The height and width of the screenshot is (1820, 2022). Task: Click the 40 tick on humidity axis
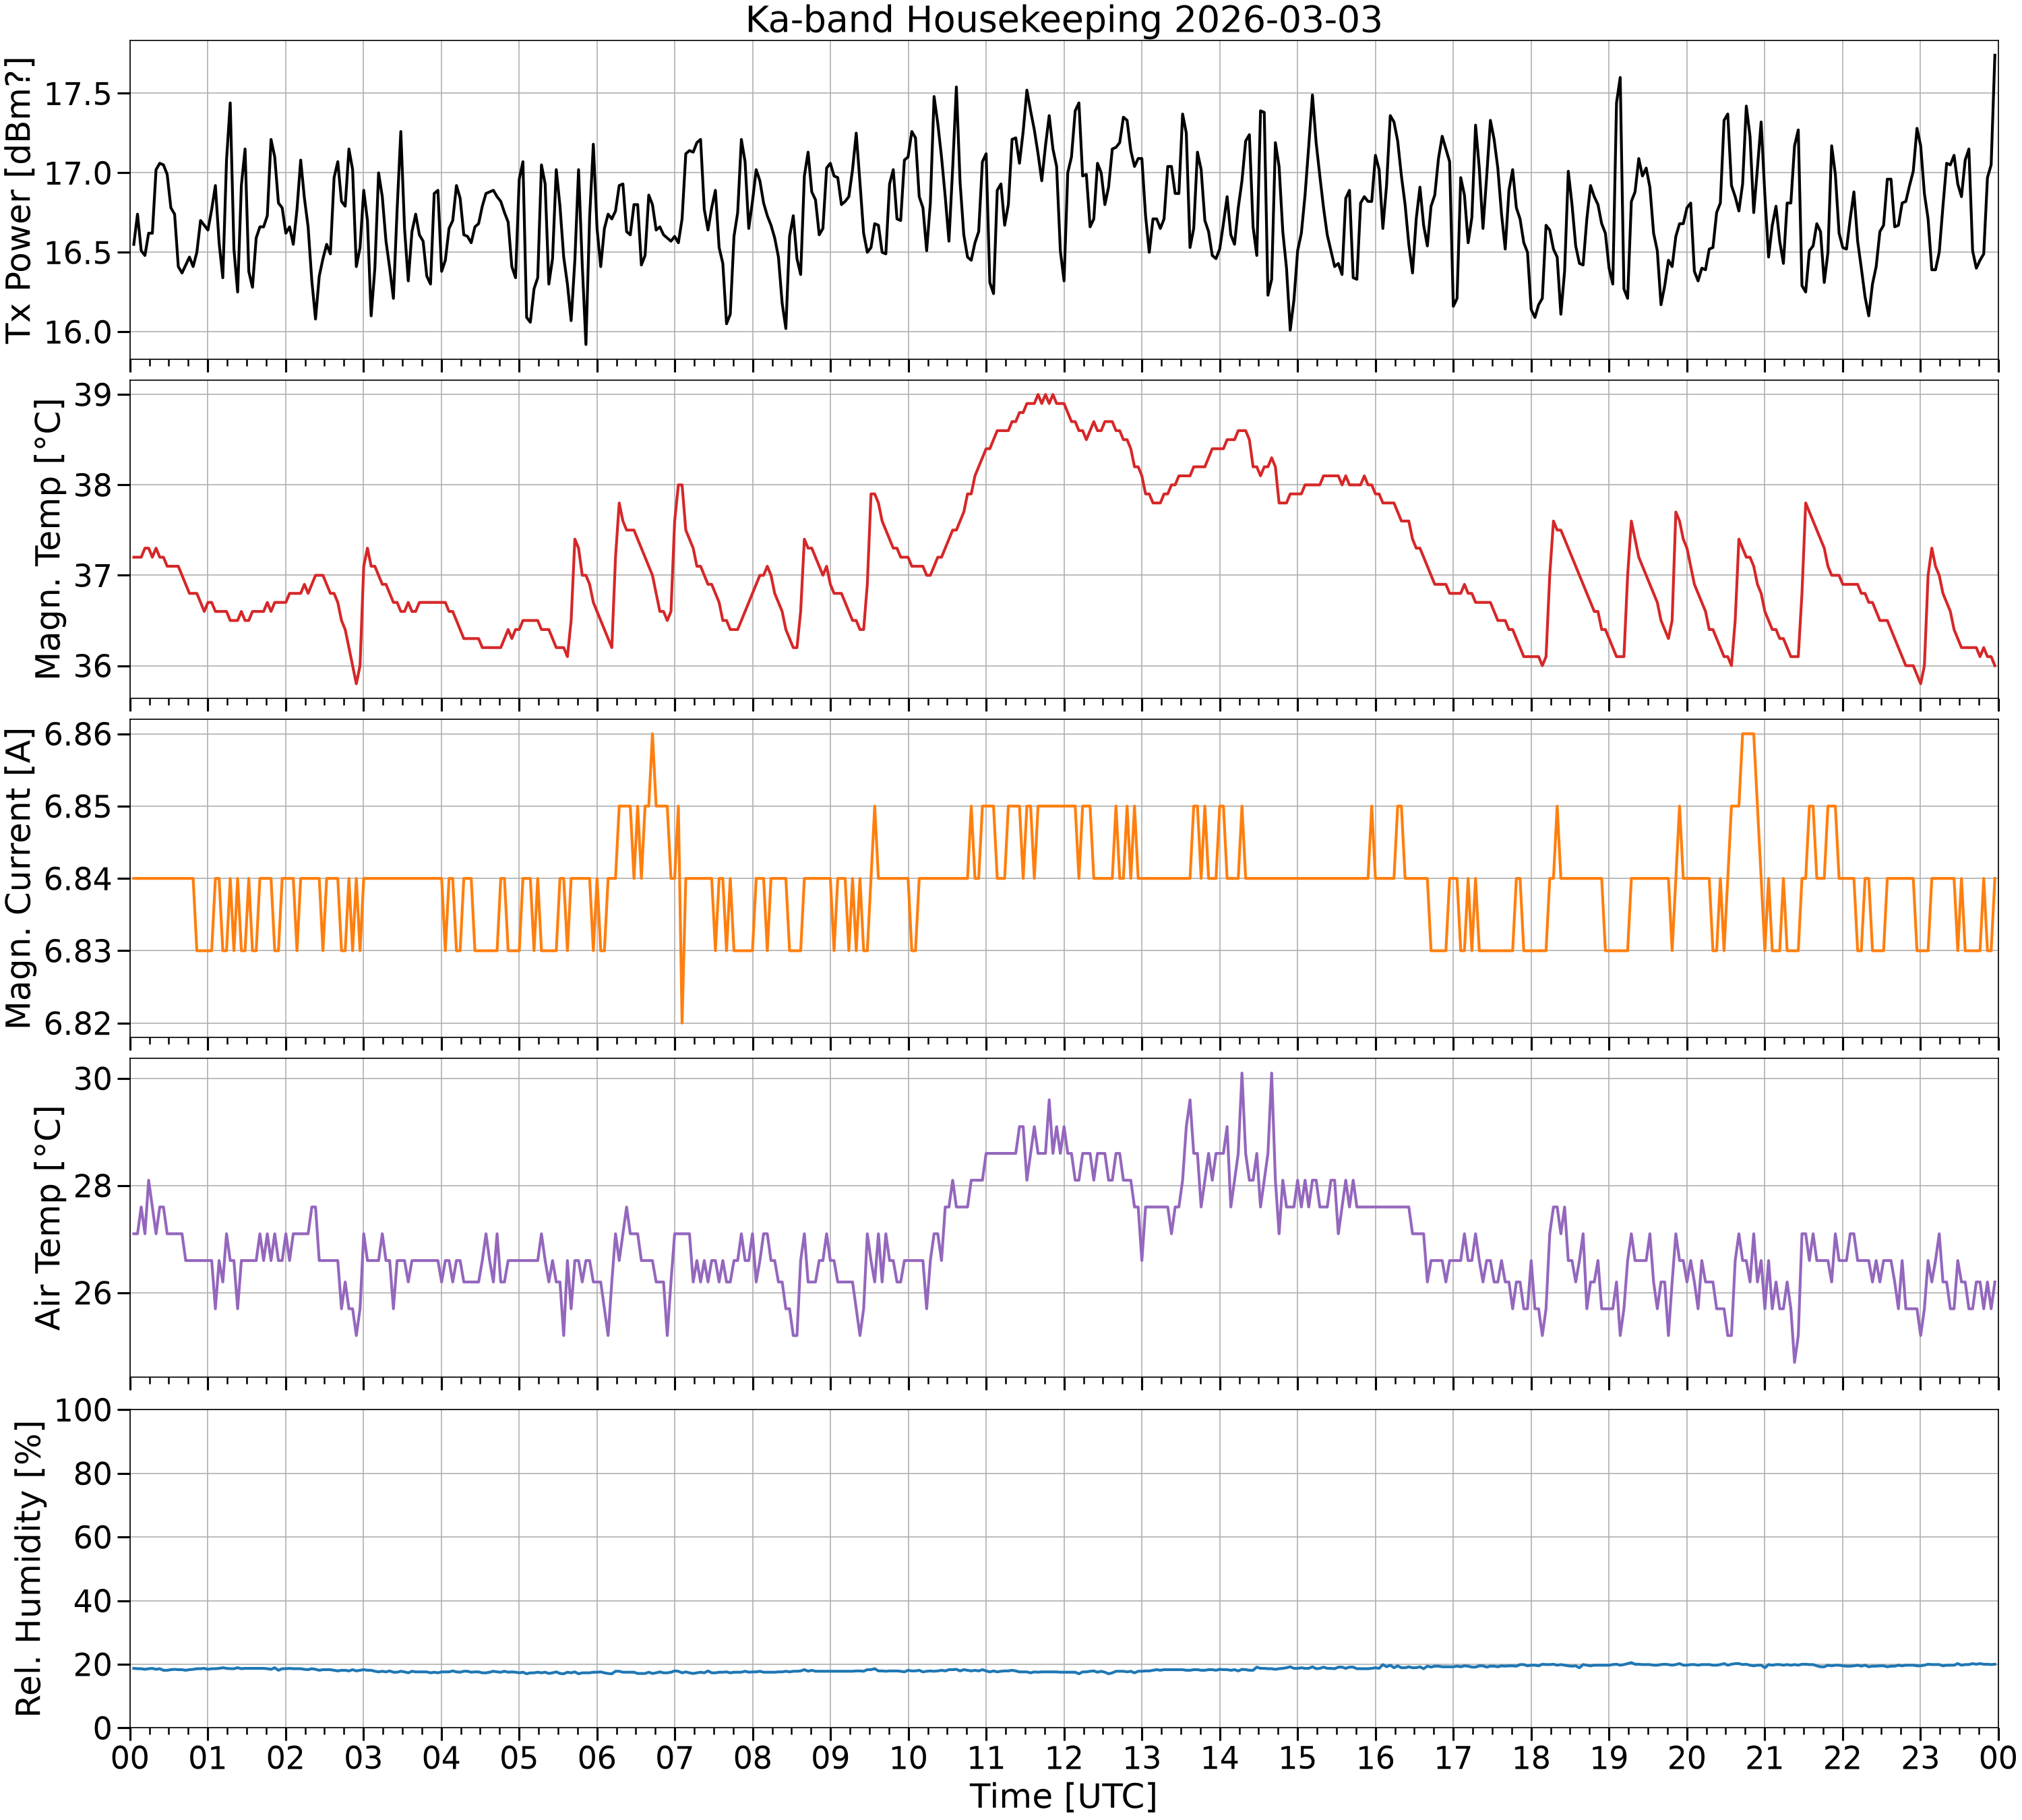pos(95,1602)
